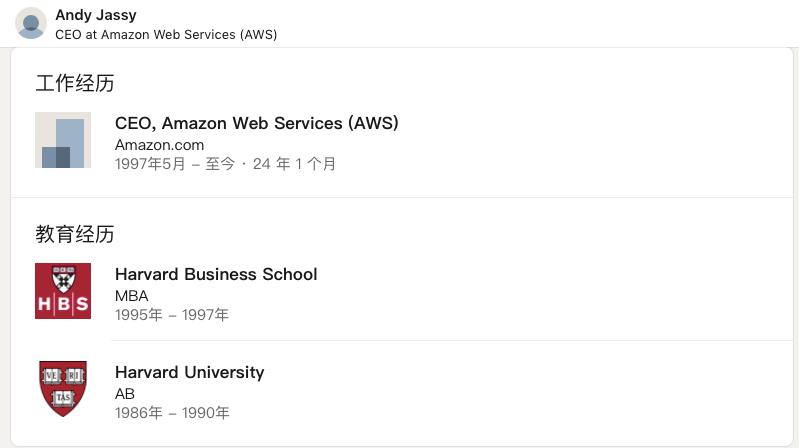This screenshot has height=448, width=799.
Task: Select the 教育经历 section heading
Action: tap(75, 234)
